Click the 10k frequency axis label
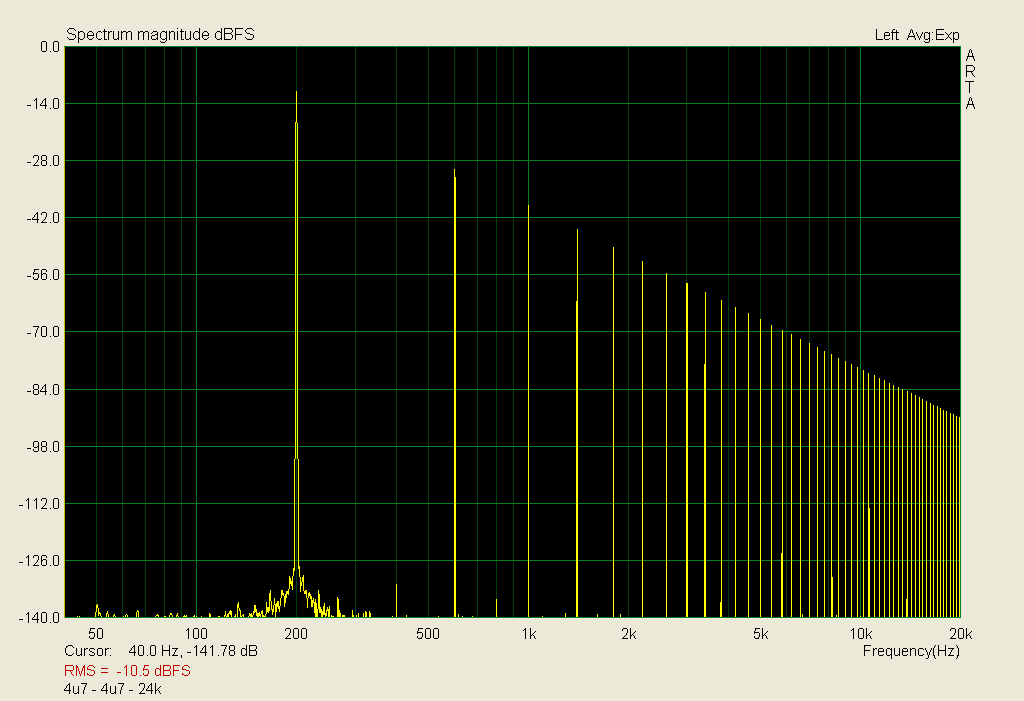 861,634
